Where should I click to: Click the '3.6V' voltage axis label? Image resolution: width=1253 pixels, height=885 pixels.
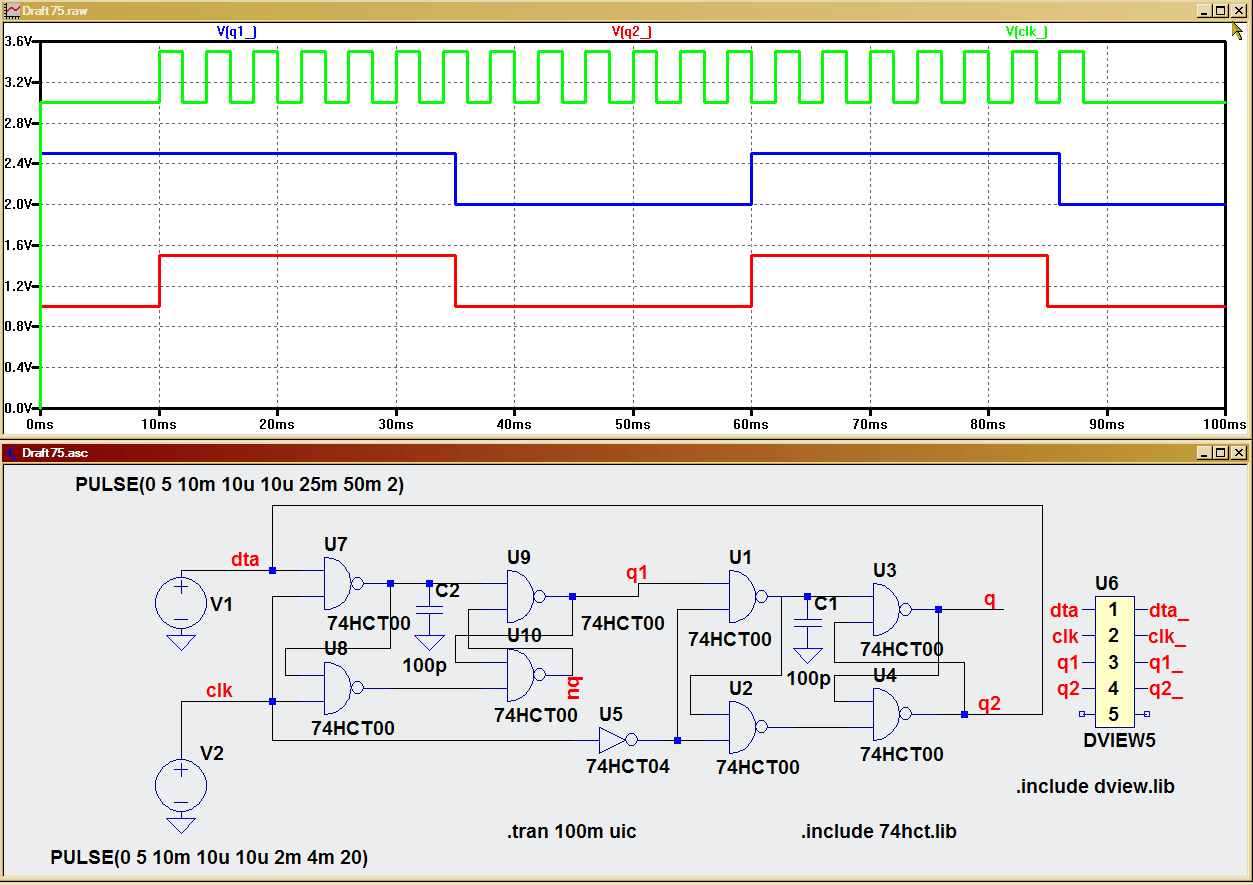(x=19, y=41)
